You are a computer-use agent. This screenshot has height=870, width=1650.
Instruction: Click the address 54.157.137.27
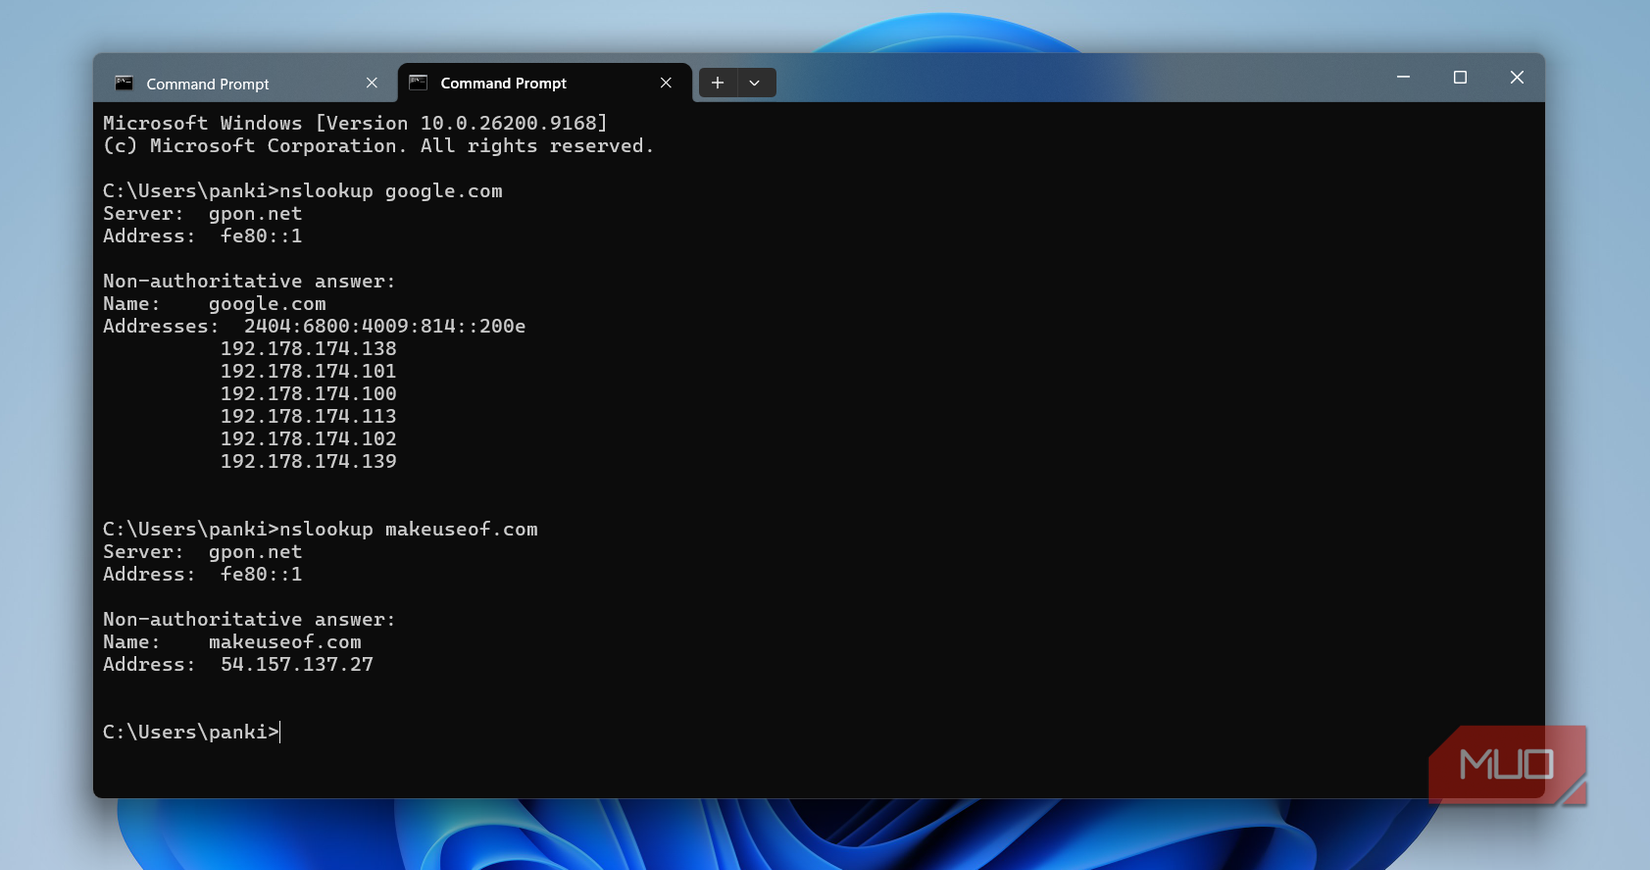(x=297, y=664)
